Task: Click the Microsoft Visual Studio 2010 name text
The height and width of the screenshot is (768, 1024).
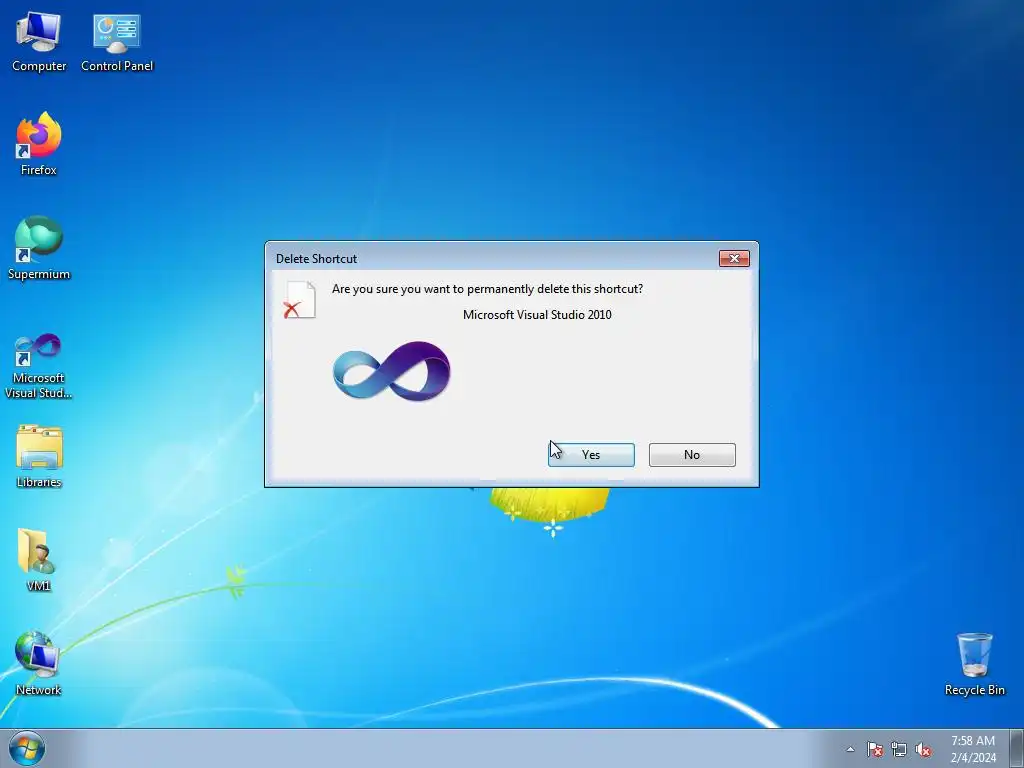Action: point(537,315)
